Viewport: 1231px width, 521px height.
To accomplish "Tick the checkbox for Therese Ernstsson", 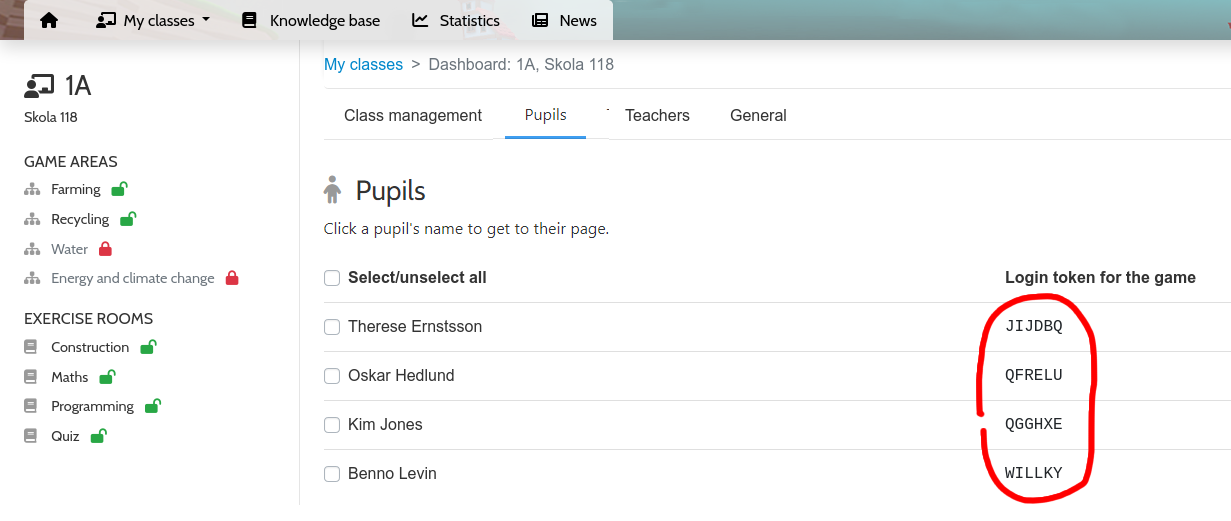I will click(332, 326).
